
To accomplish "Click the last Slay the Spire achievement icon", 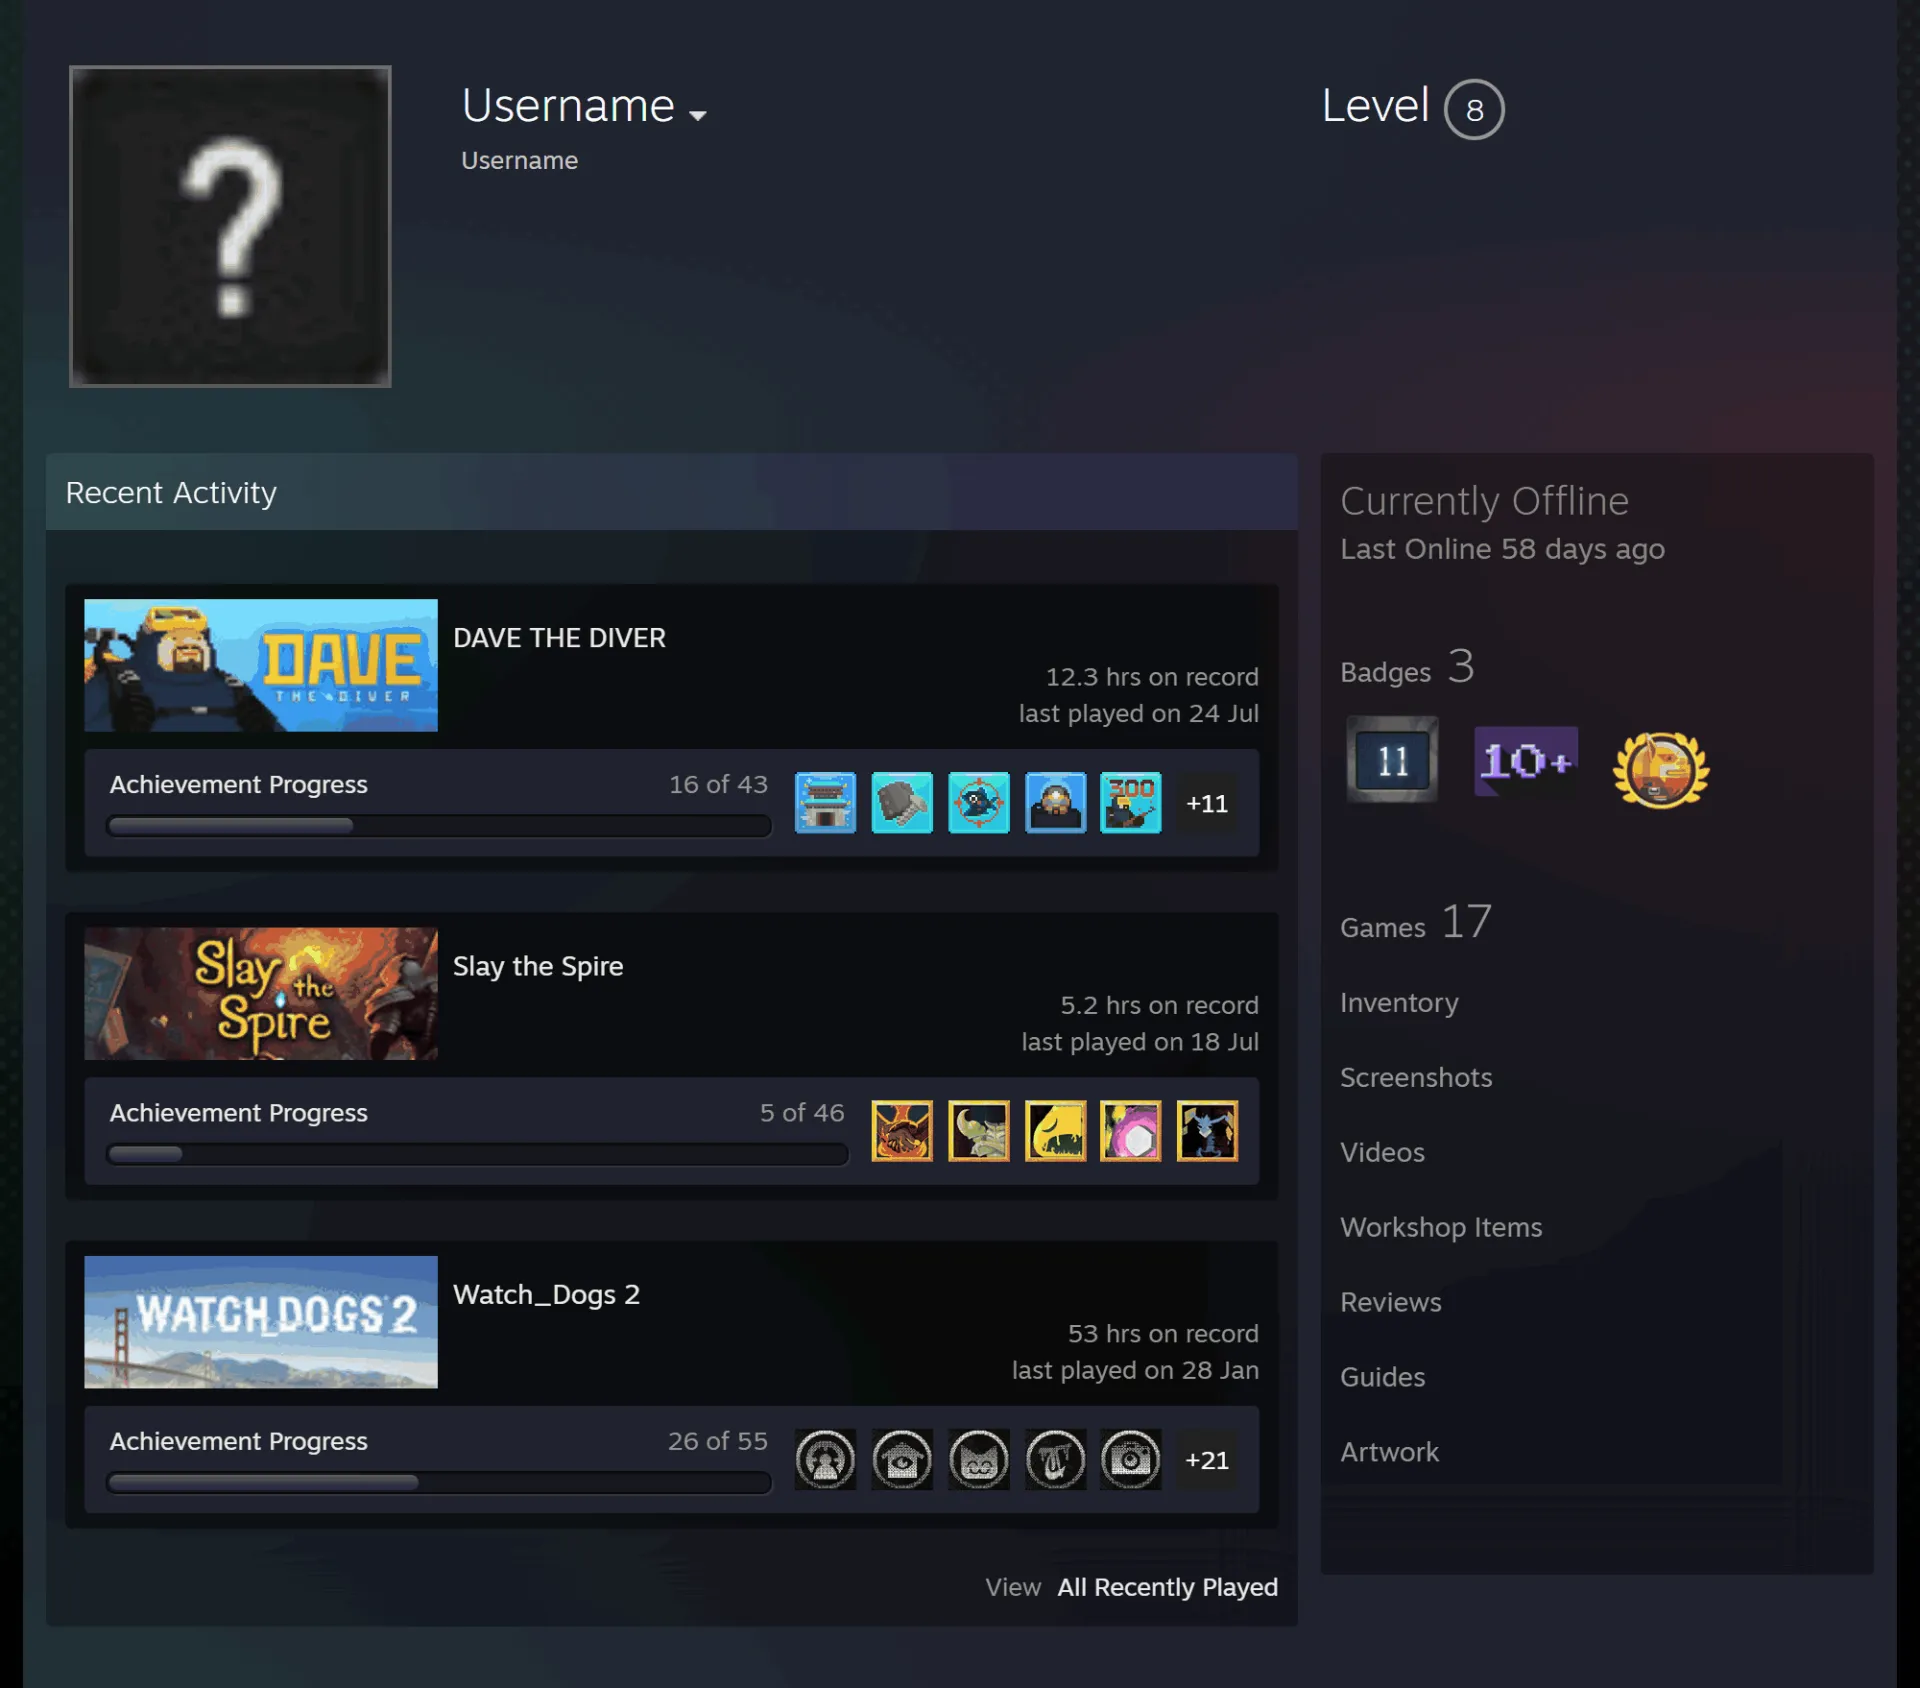I will click(x=1207, y=1130).
